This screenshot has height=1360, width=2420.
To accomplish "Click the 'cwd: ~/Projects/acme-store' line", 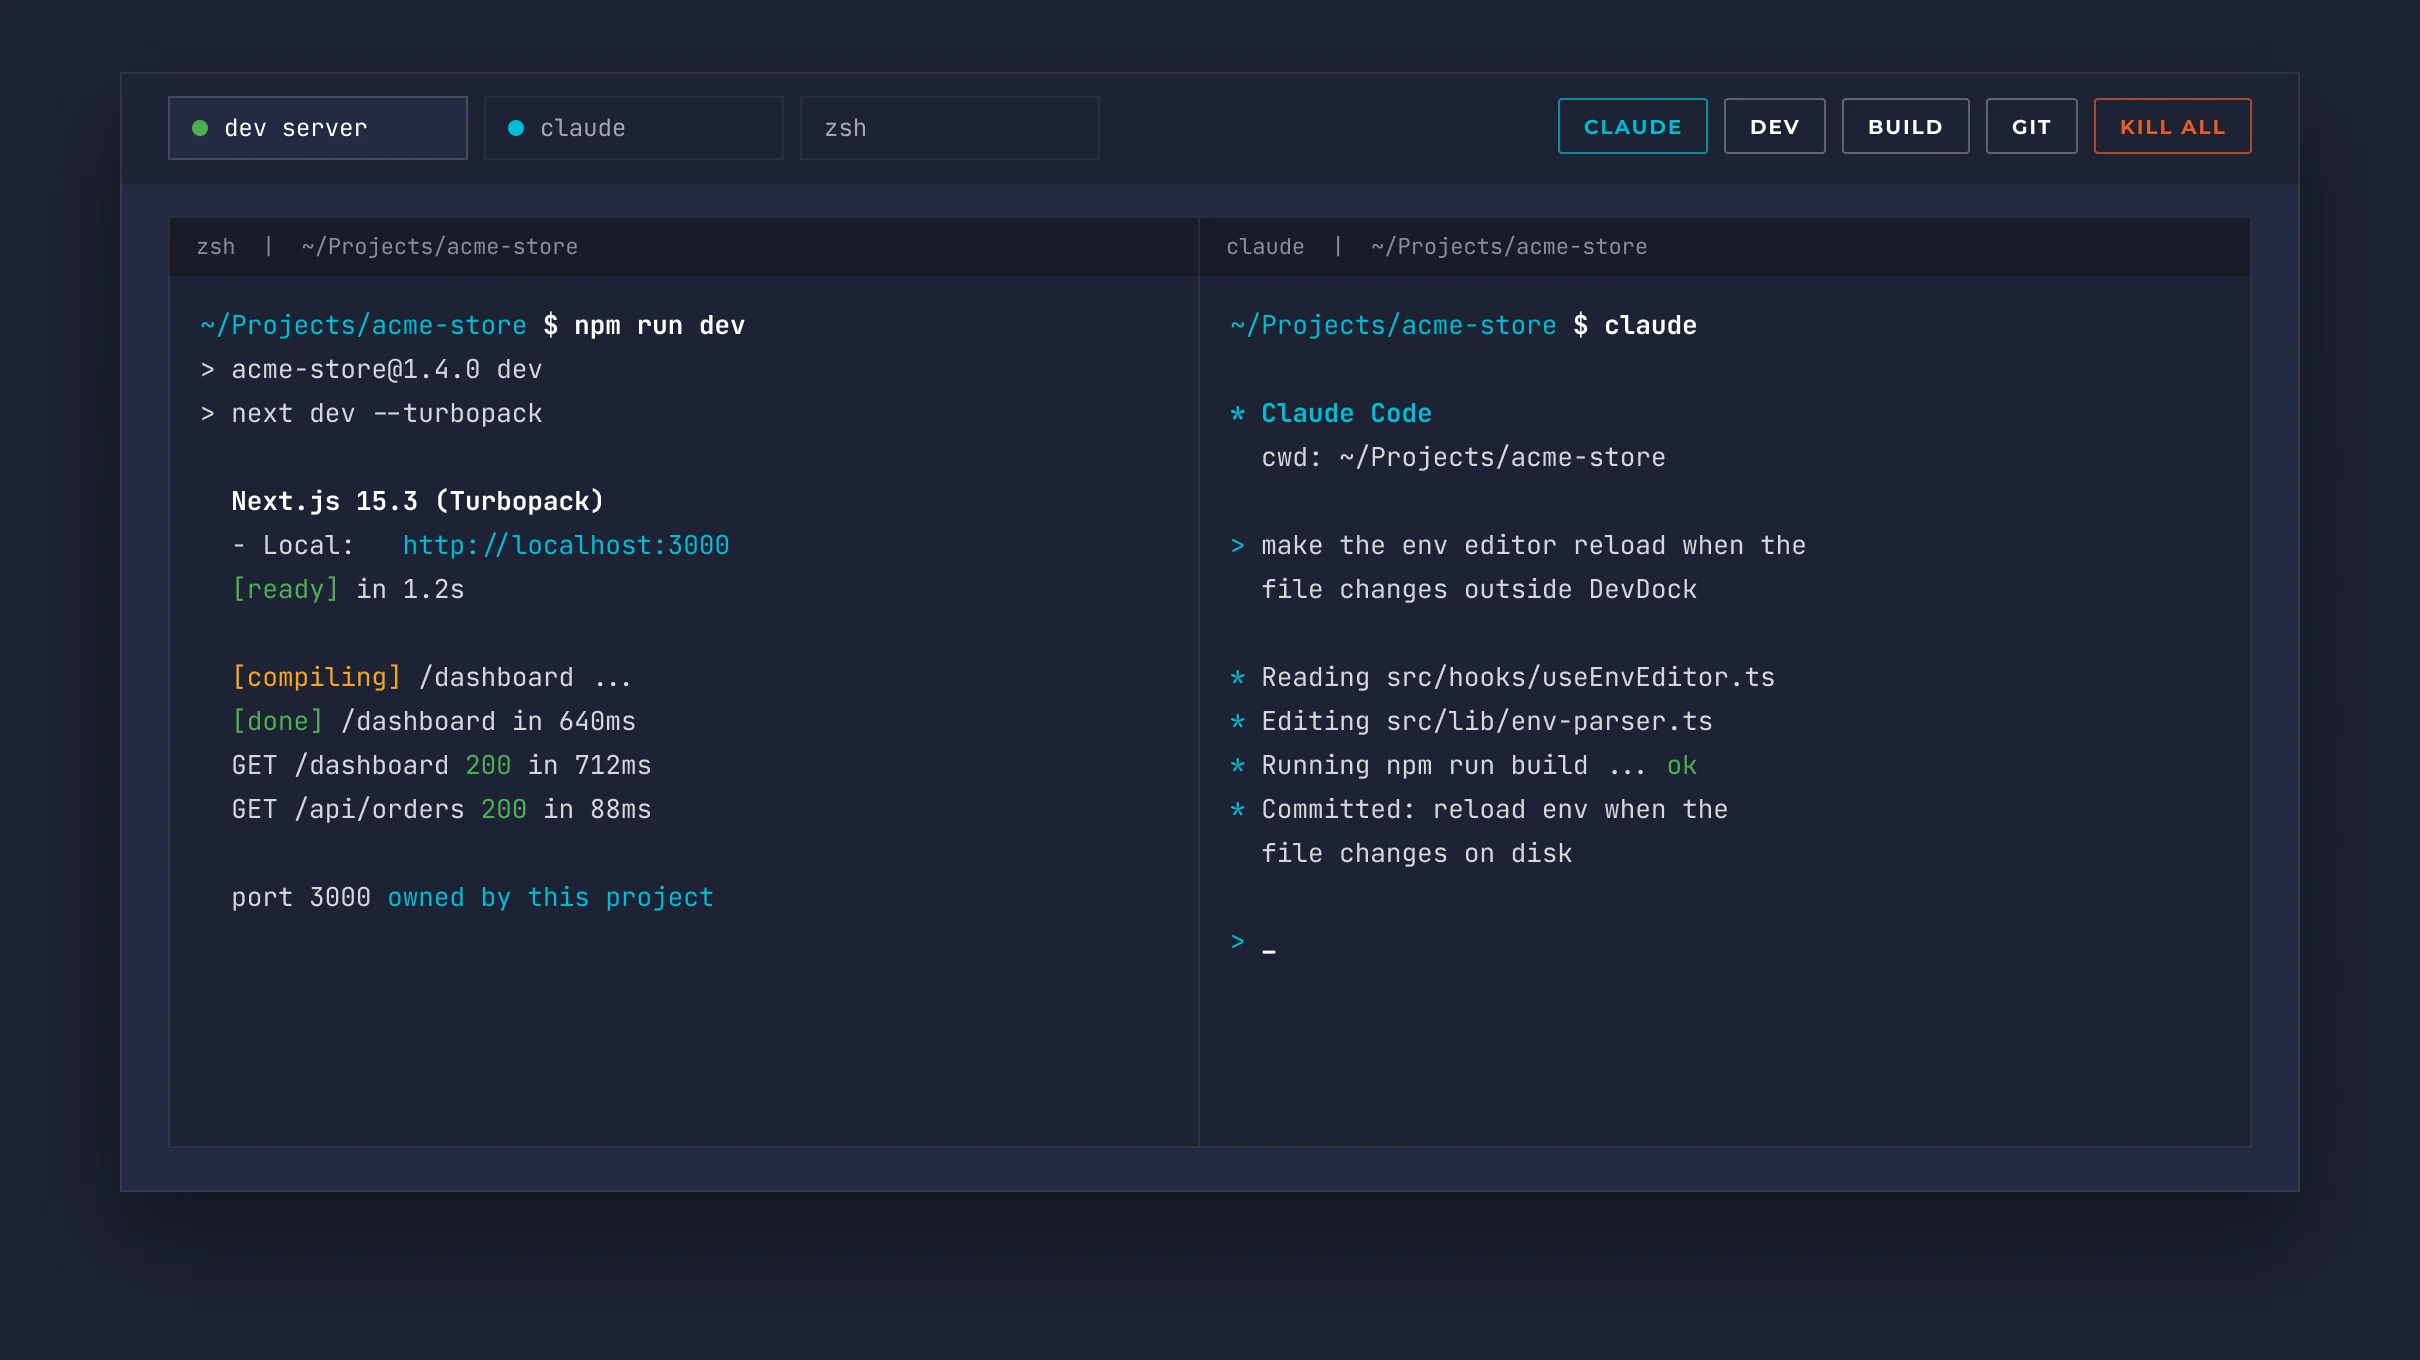I will (1463, 458).
